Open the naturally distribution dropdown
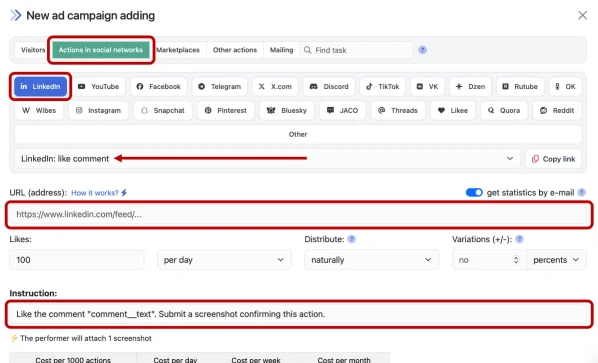The height and width of the screenshot is (363, 598). (x=371, y=260)
